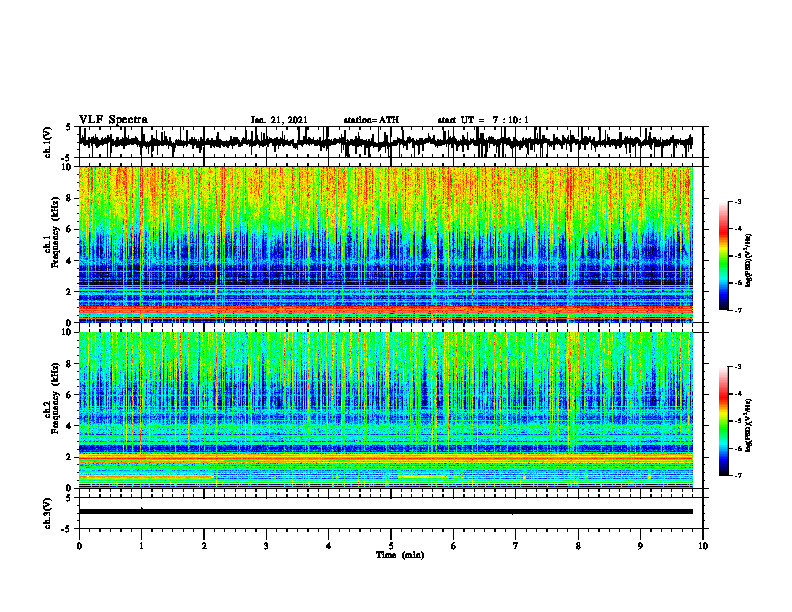This screenshot has width=792, height=612.
Task: Click the 'ch.3(V)' axis label
Action: tap(48, 513)
